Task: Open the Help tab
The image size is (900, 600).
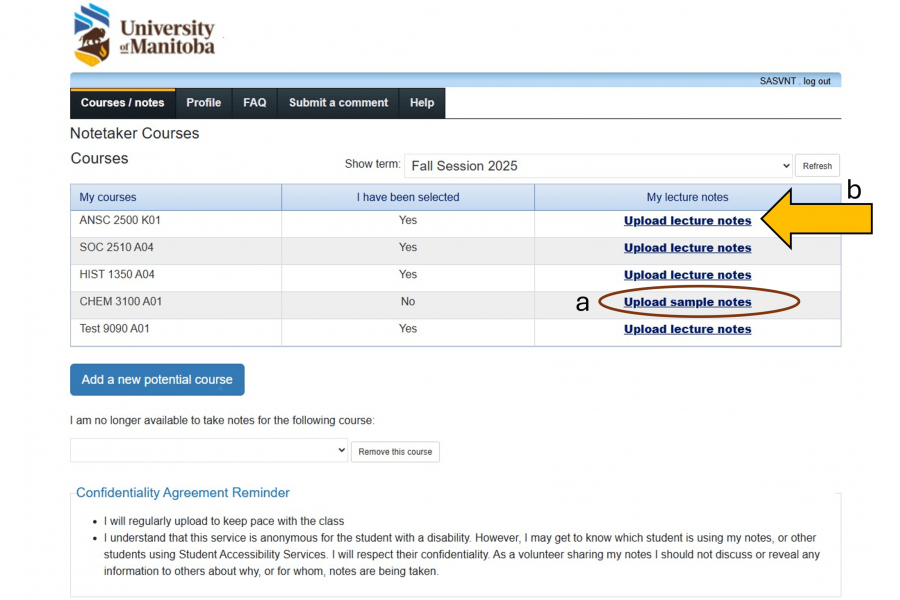Action: (421, 102)
